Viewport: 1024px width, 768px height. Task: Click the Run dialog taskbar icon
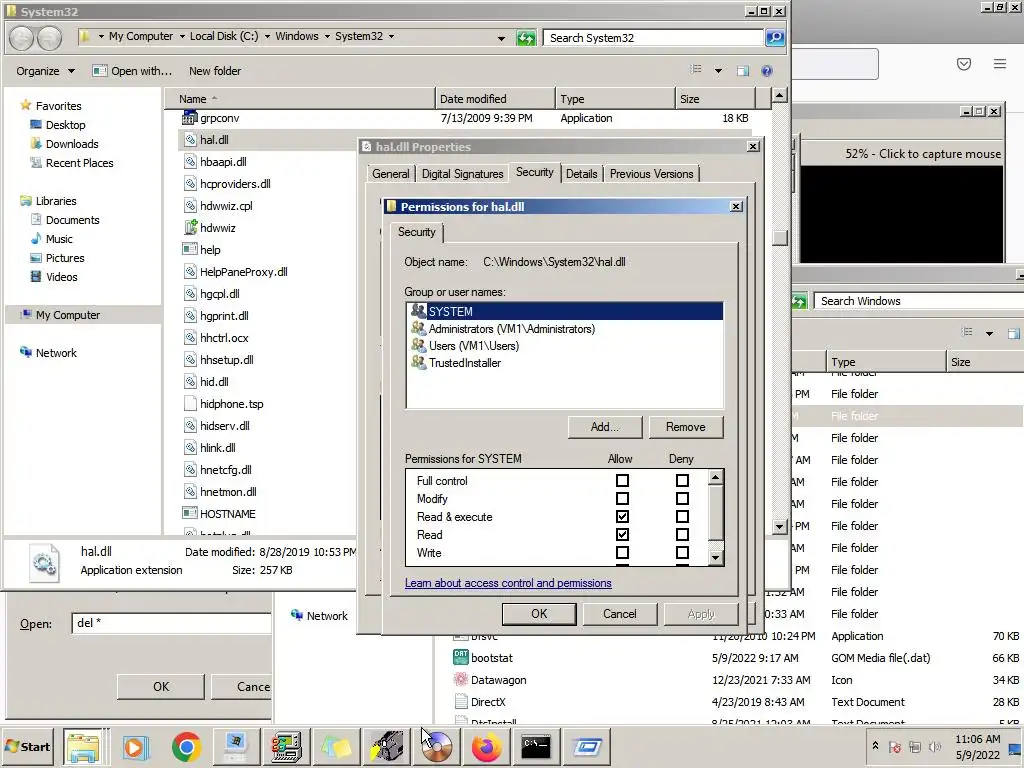(587, 747)
